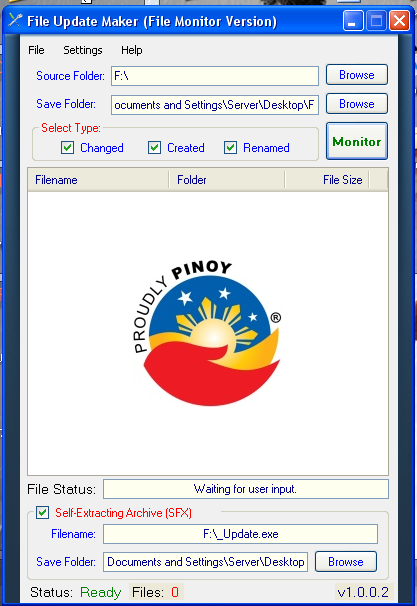Open the Settings menu
417x606 pixels.
click(x=83, y=50)
